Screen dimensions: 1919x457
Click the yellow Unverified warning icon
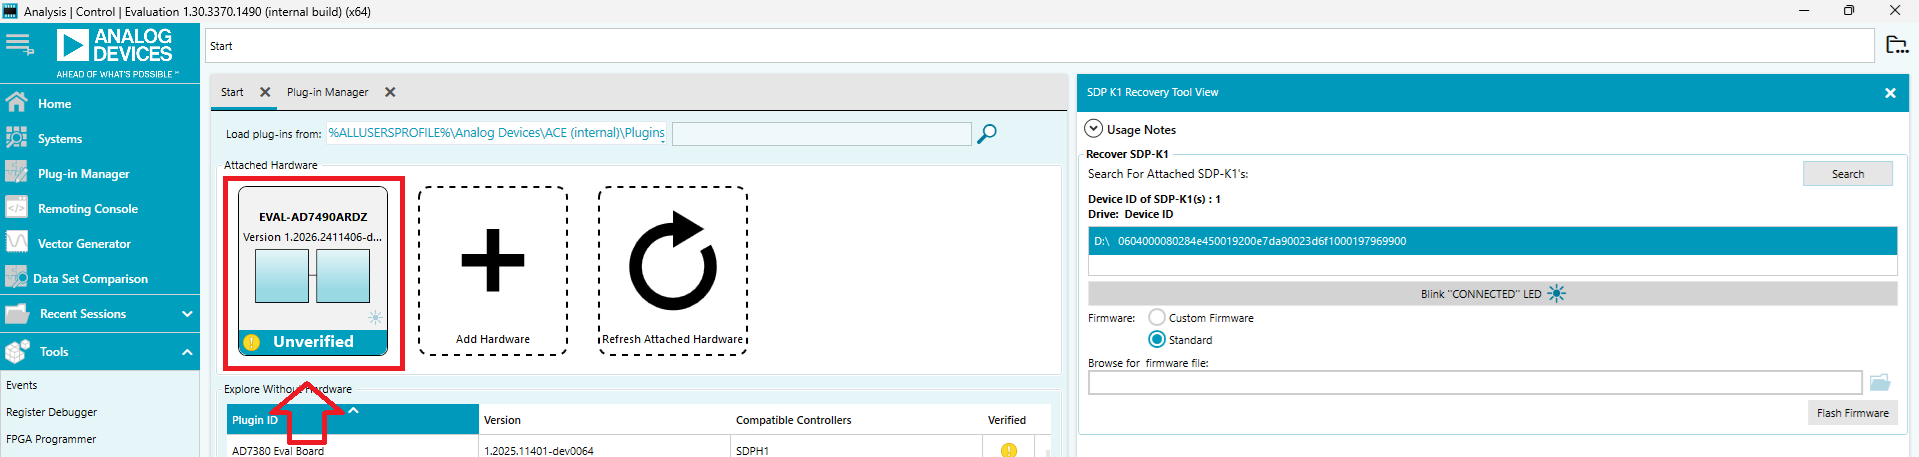(252, 342)
